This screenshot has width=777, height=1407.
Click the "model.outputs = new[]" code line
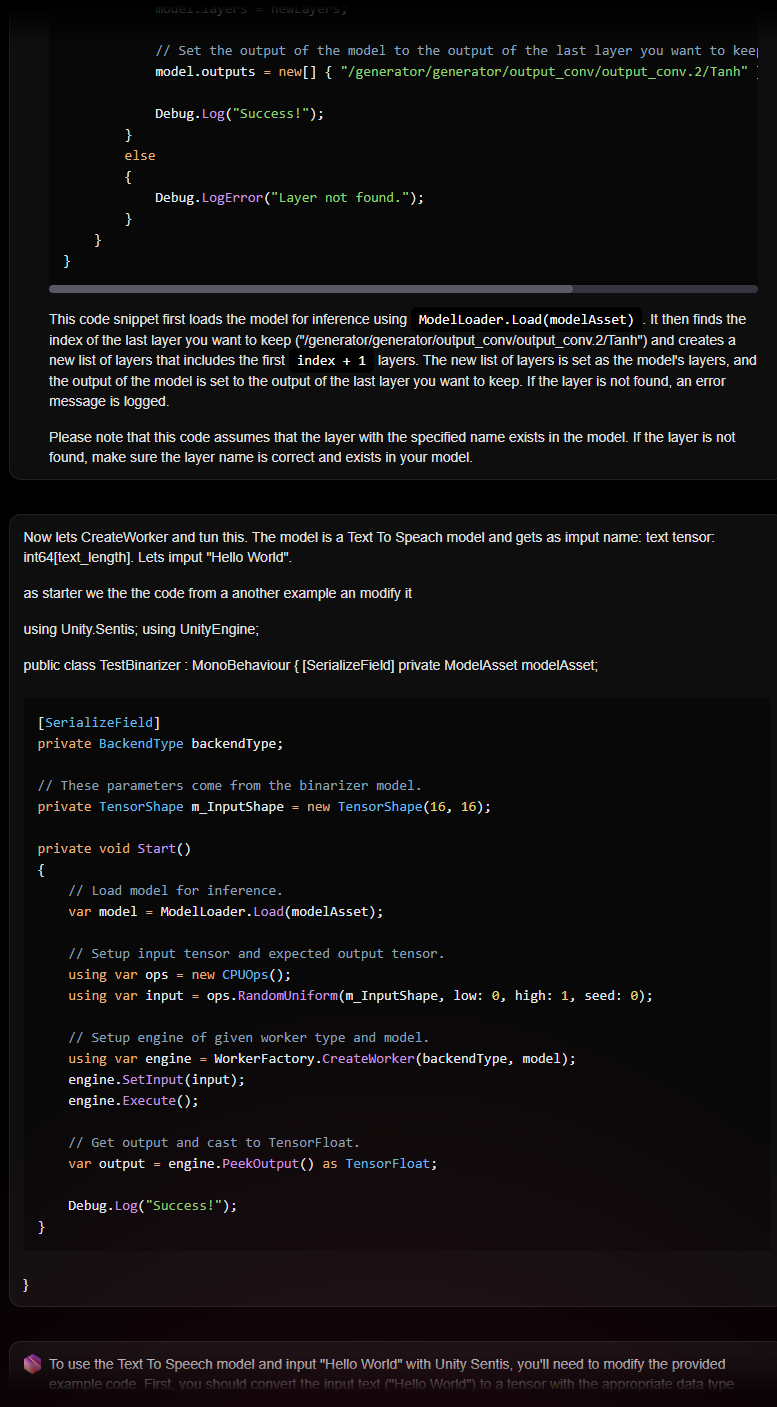455,72
